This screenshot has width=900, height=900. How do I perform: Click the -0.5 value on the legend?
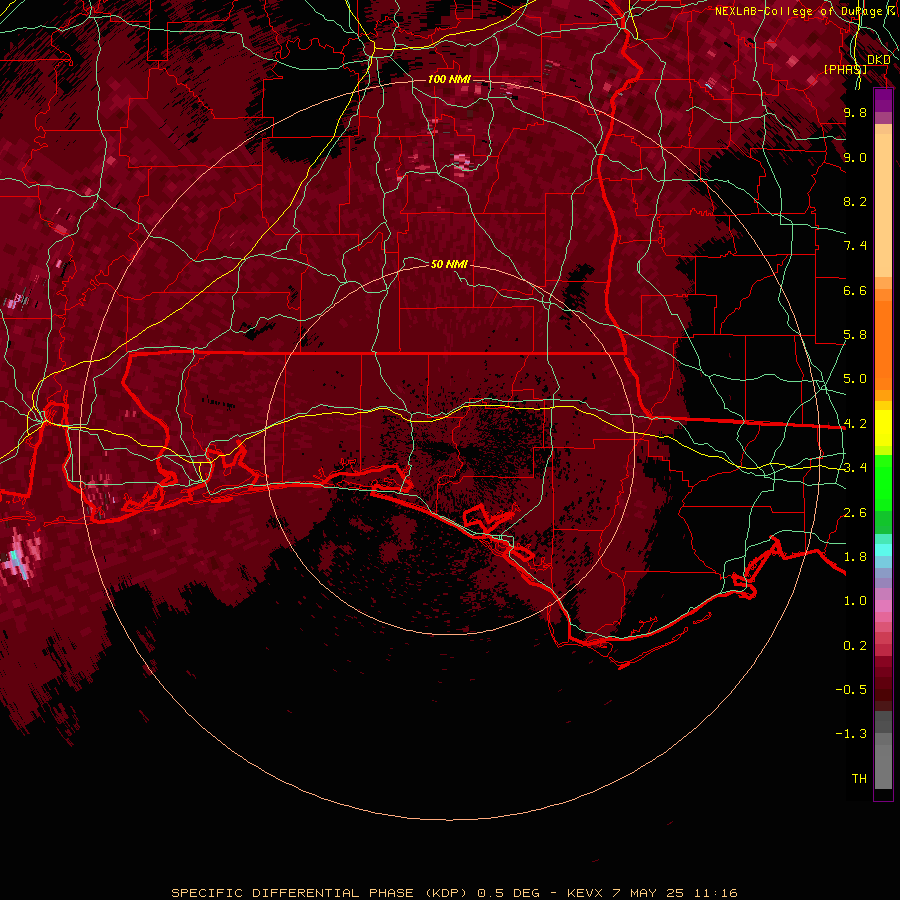point(851,690)
